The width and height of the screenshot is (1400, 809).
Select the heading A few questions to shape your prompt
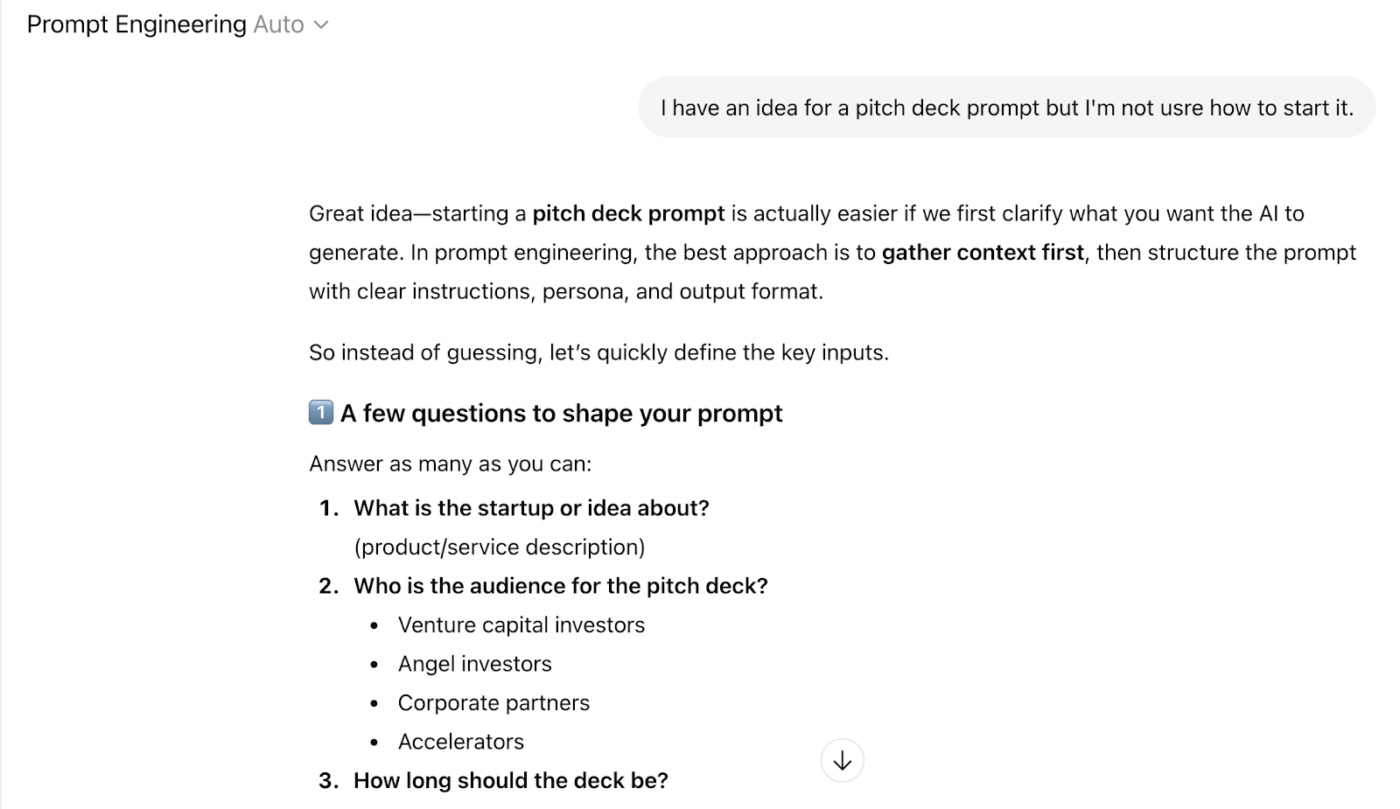coord(560,412)
